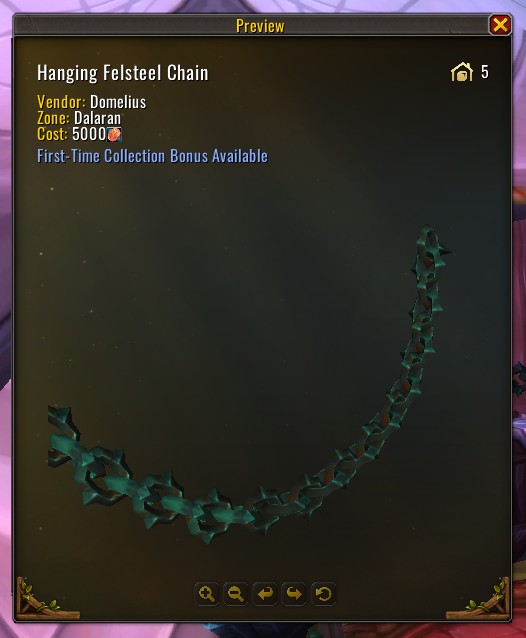This screenshot has height=638, width=526.
Task: Rotate the model with the left arrow
Action: (265, 594)
